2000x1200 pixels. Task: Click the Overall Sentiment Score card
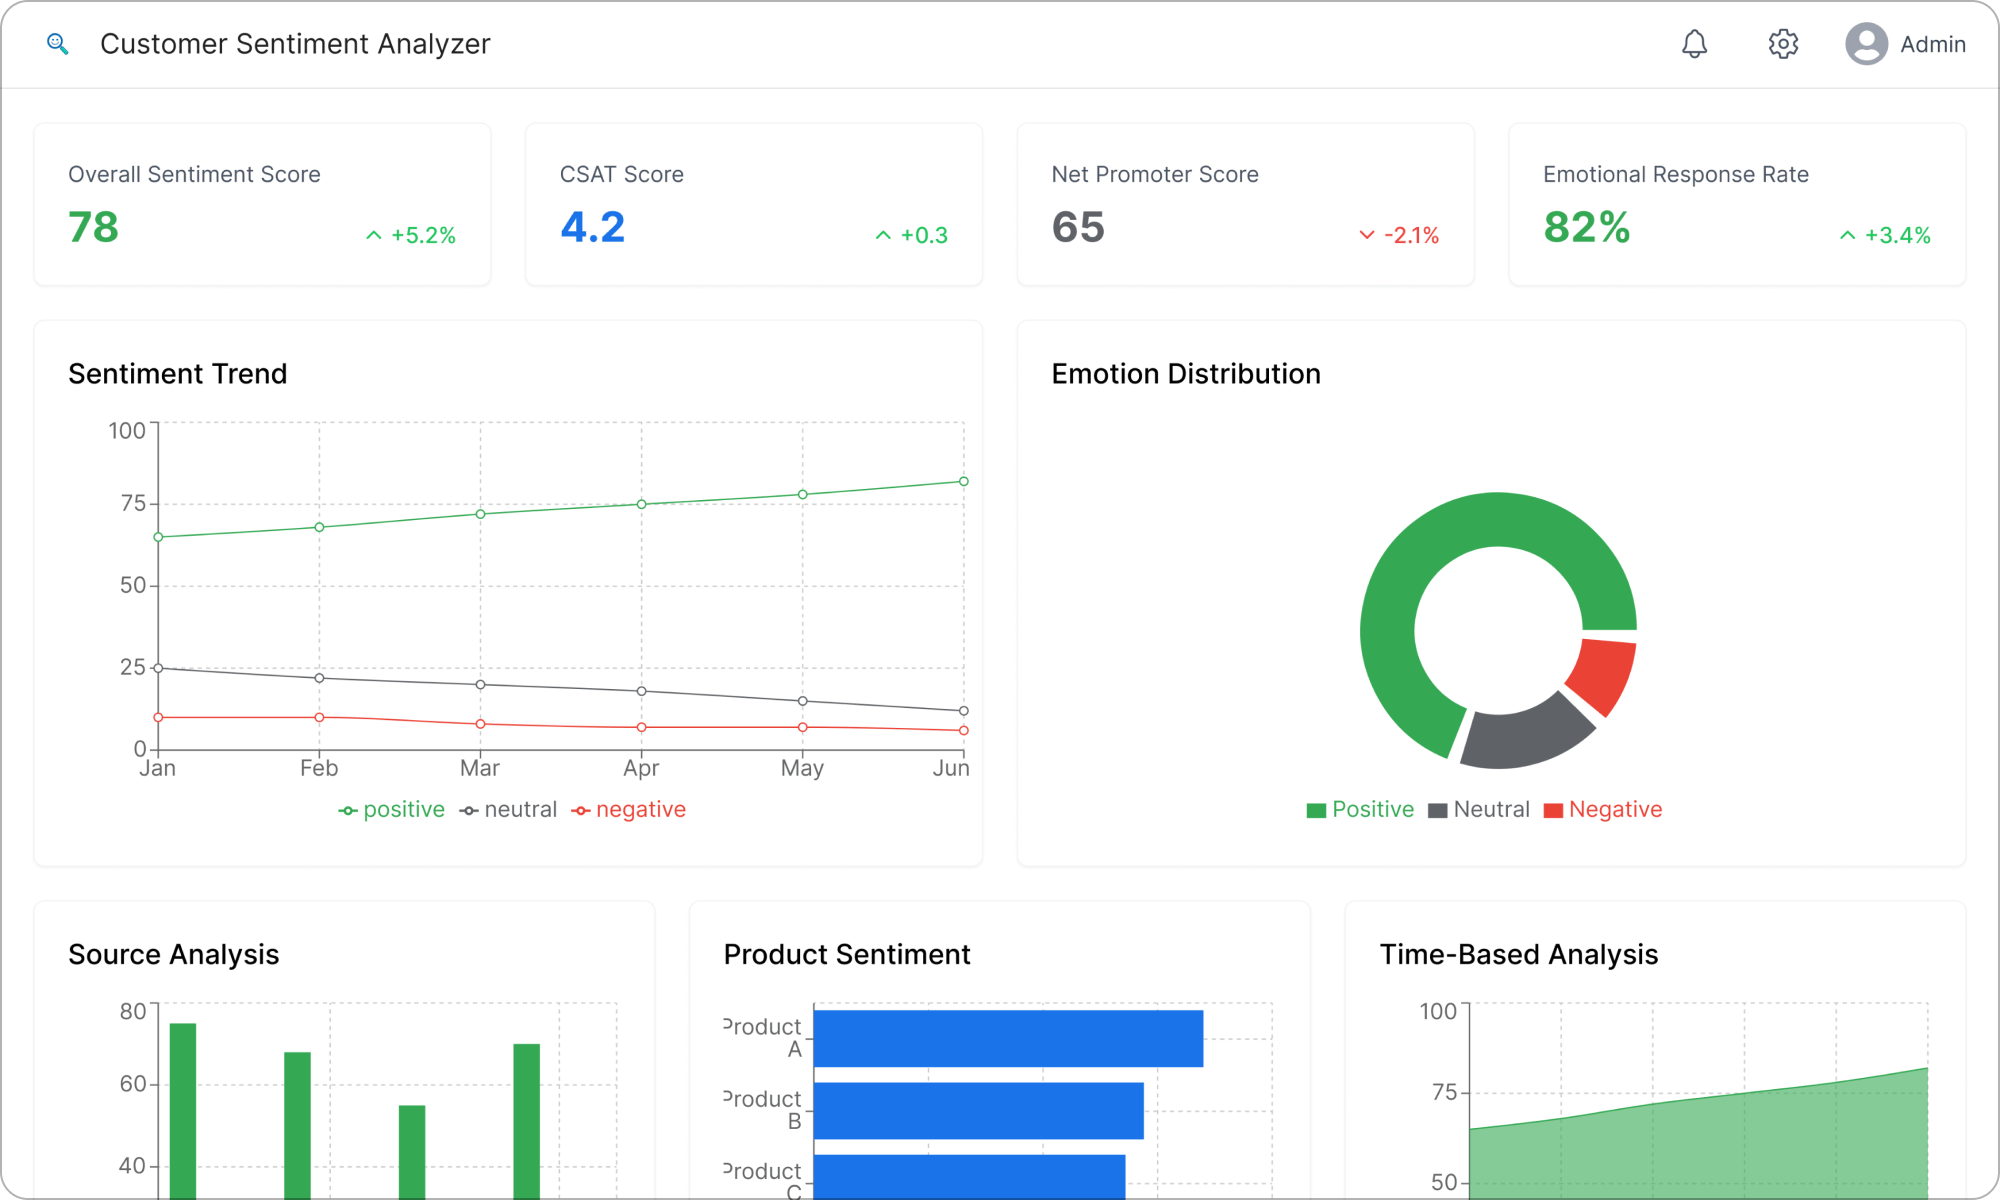click(x=262, y=204)
